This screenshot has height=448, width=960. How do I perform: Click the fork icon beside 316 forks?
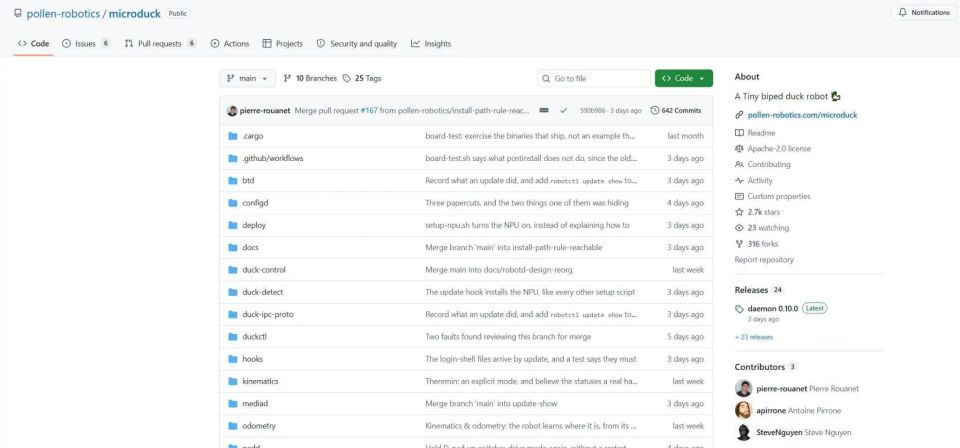point(739,244)
